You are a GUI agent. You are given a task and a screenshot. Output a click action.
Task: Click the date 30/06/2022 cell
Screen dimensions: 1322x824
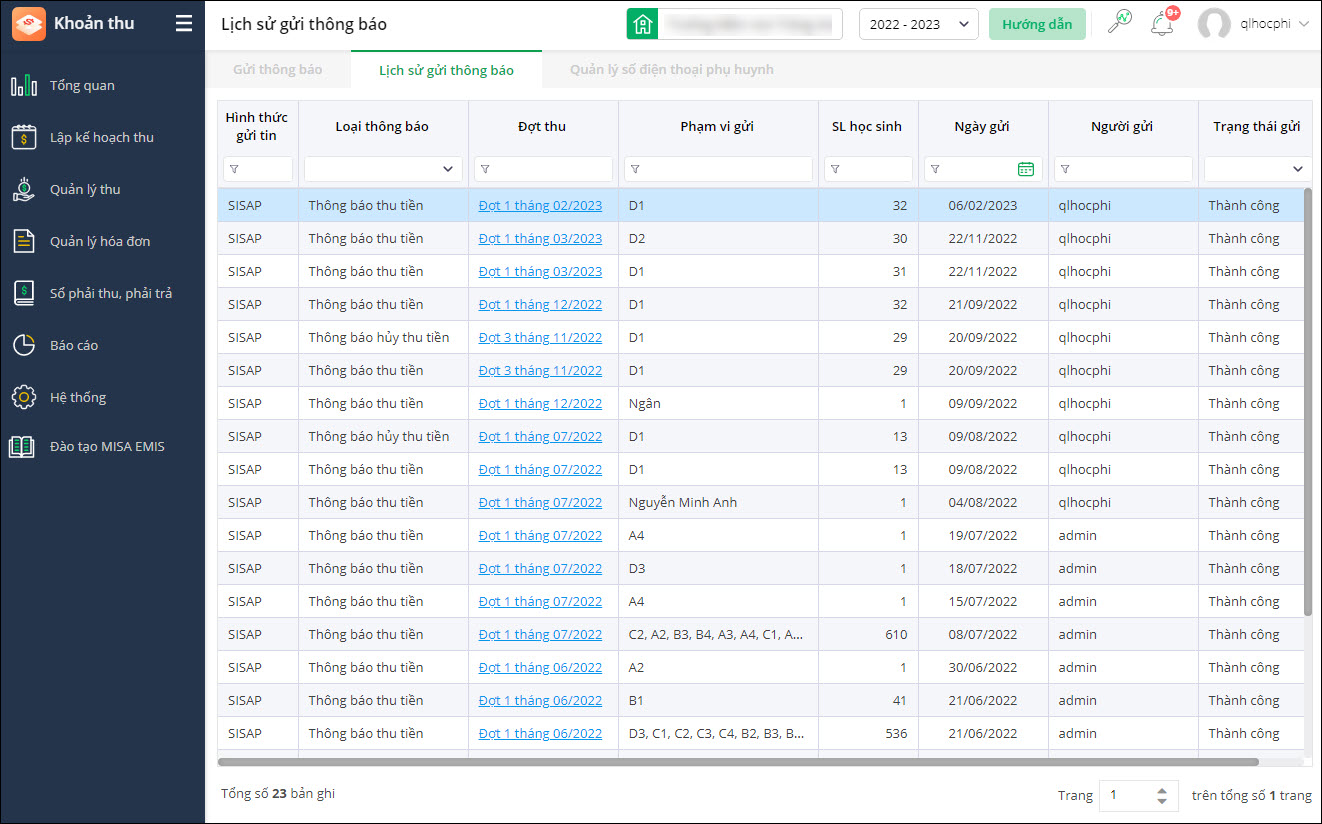pyautogui.click(x=983, y=667)
